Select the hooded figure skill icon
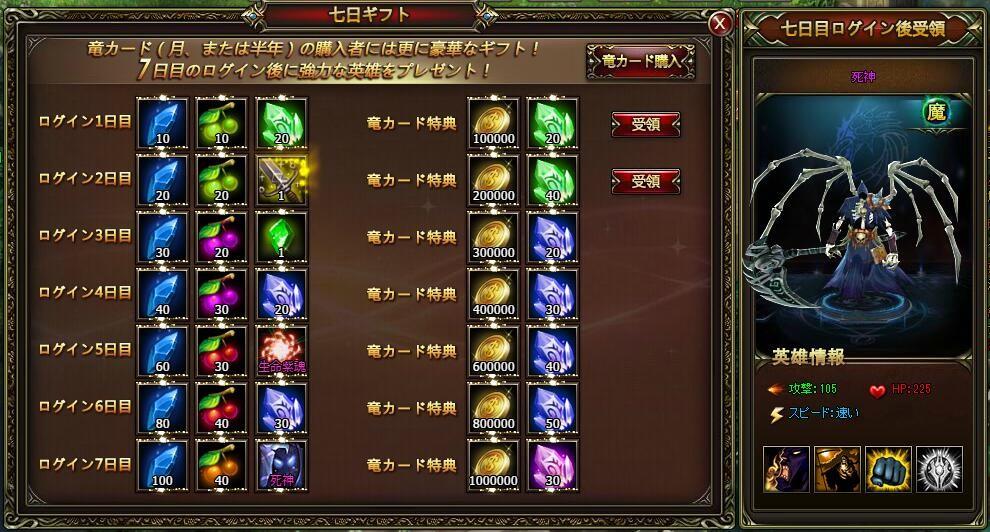Image resolution: width=990 pixels, height=532 pixels. (837, 469)
